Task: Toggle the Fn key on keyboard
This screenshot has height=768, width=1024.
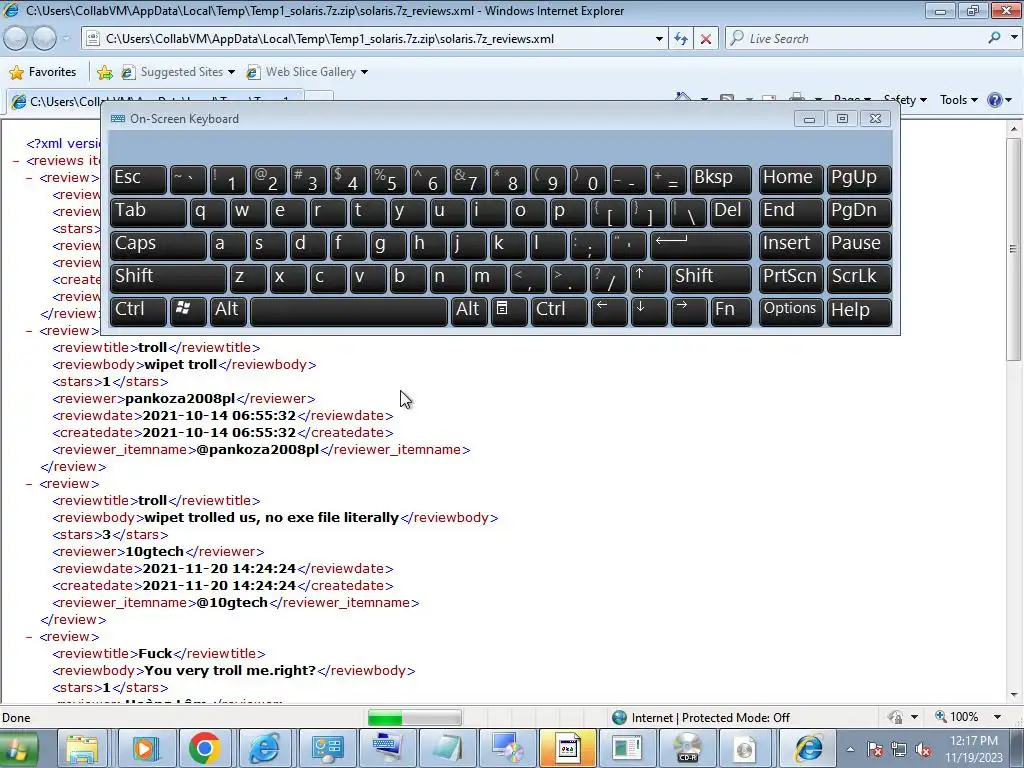Action: (731, 310)
